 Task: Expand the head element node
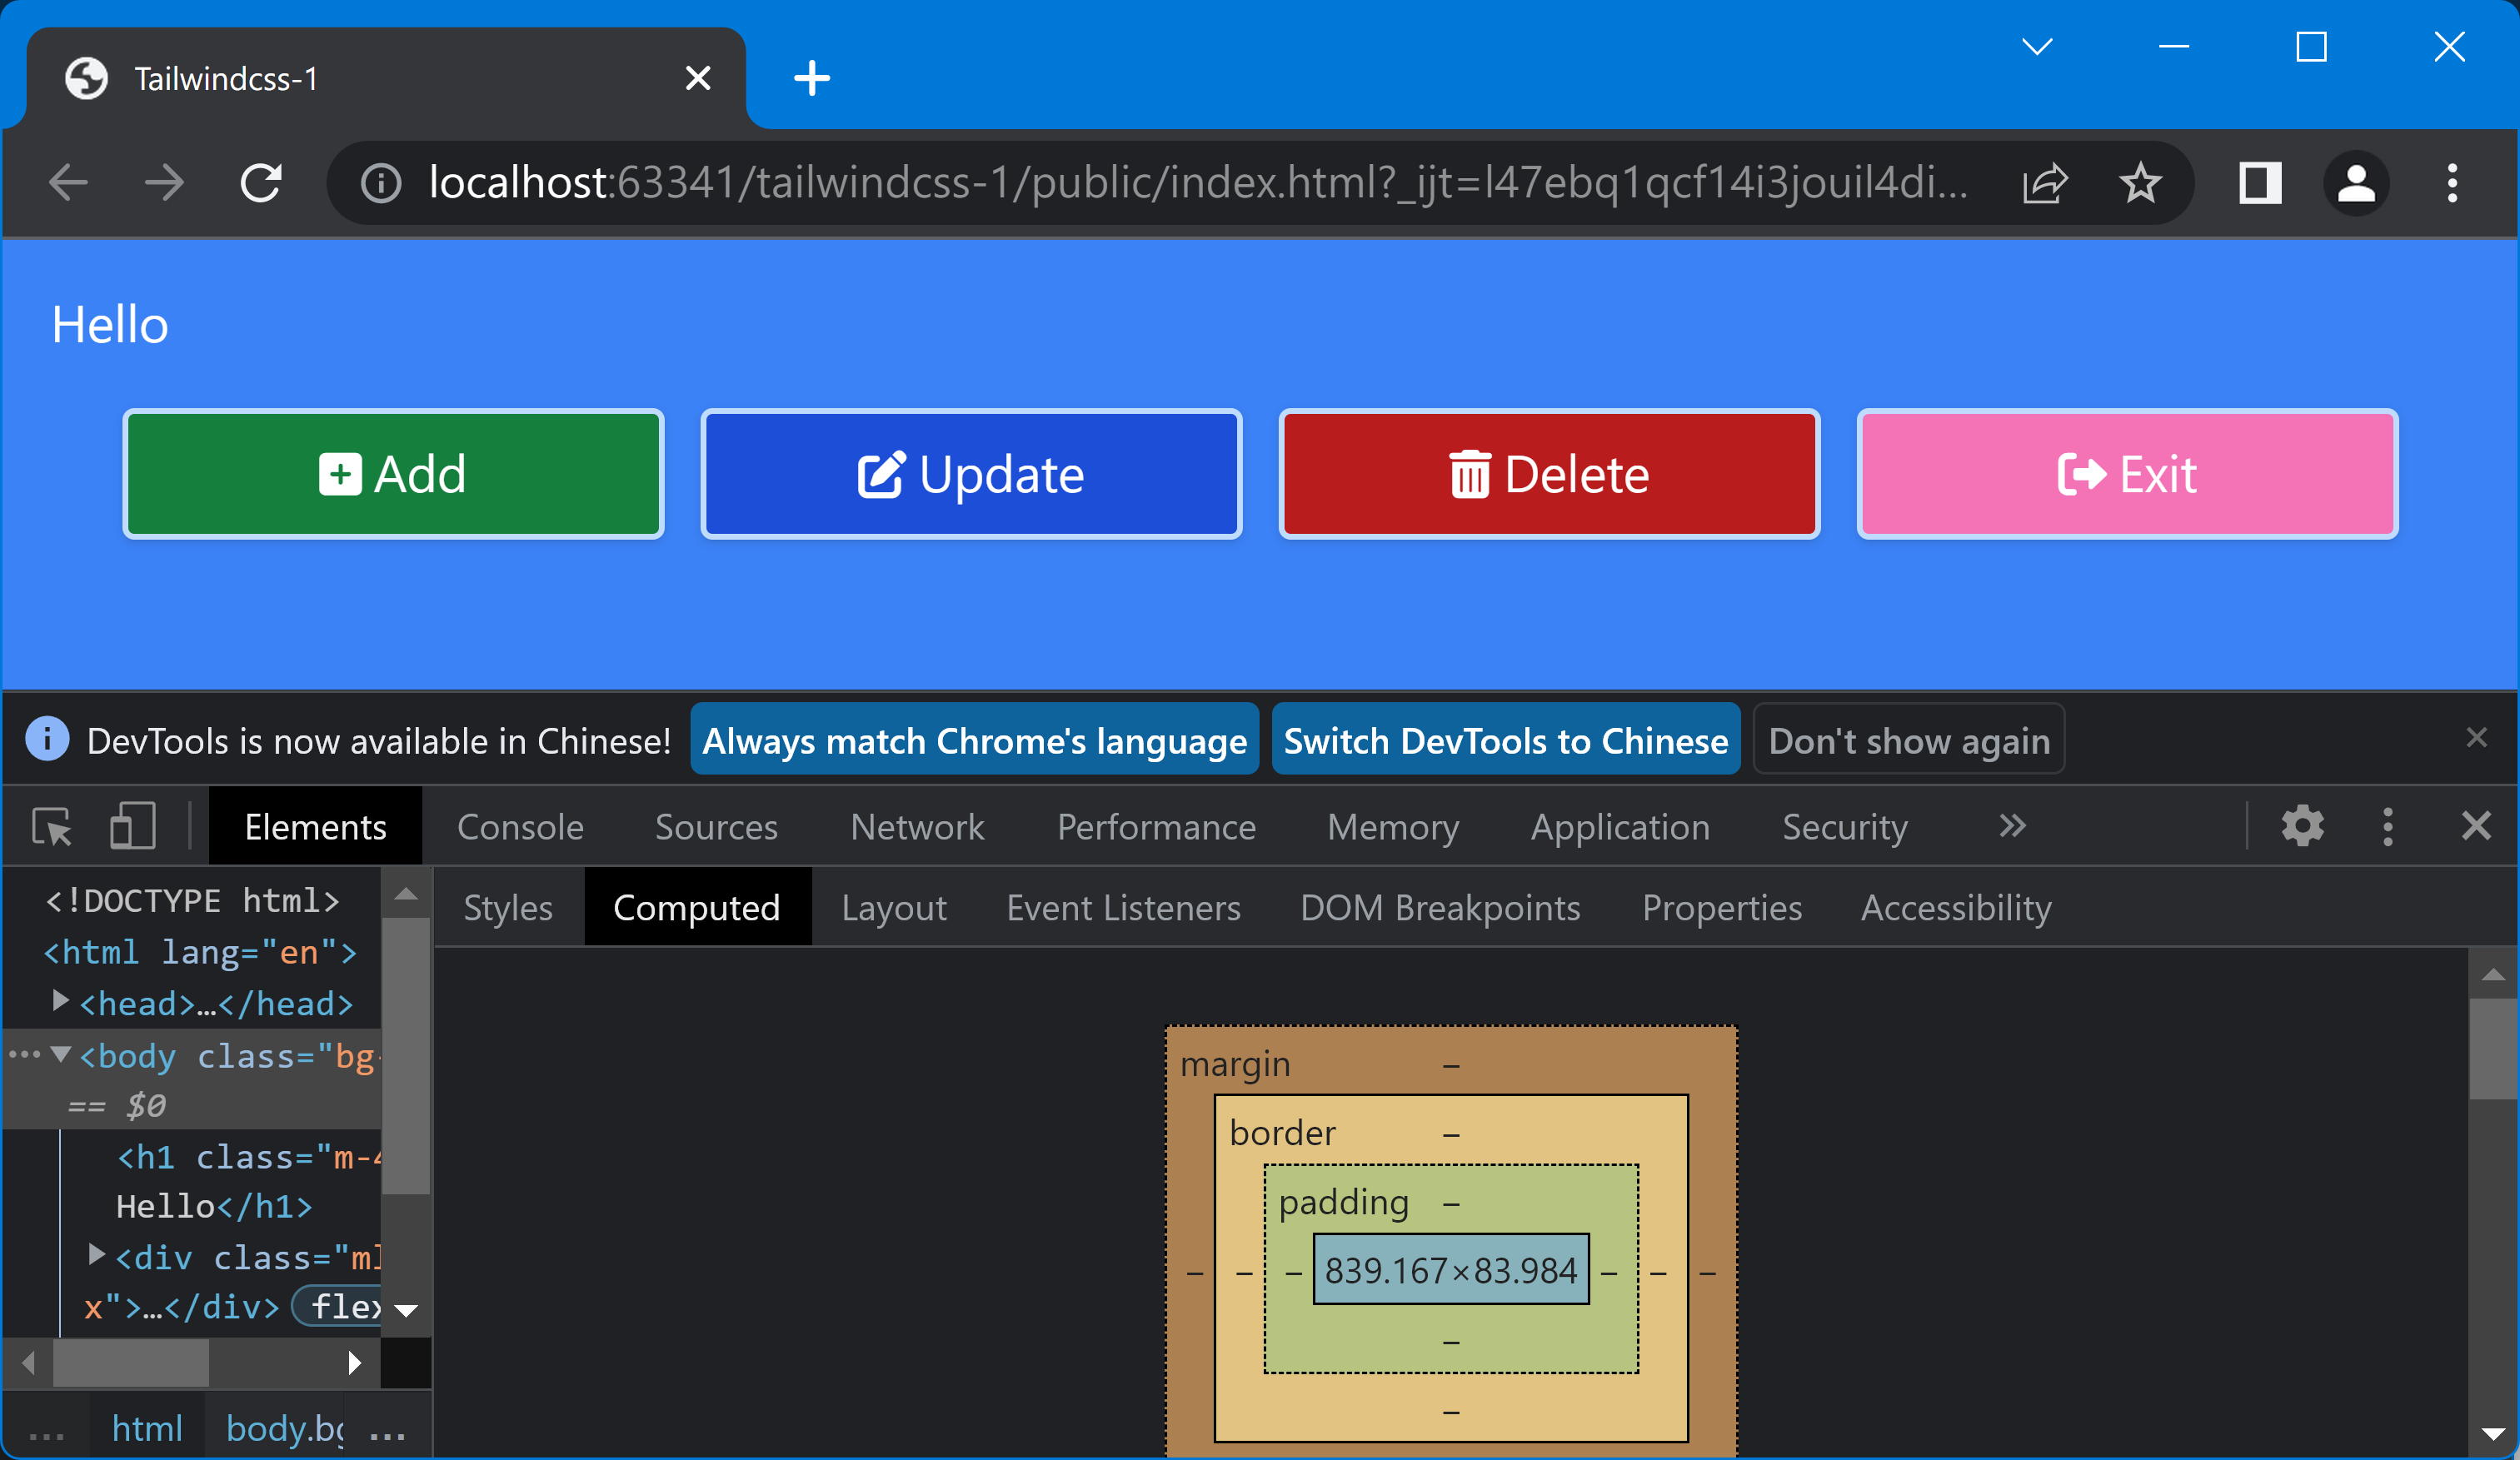point(60,1001)
